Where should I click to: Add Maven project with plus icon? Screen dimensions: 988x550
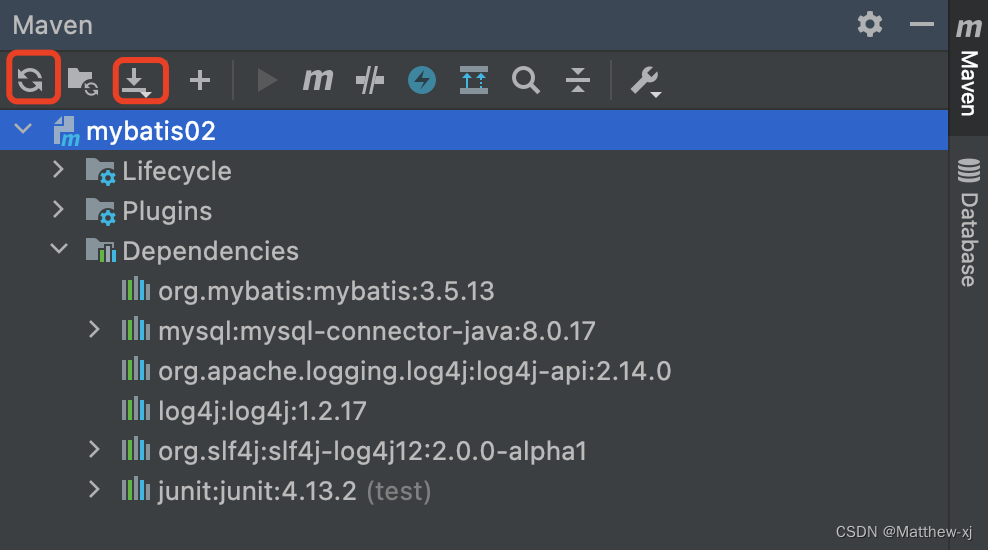(200, 80)
